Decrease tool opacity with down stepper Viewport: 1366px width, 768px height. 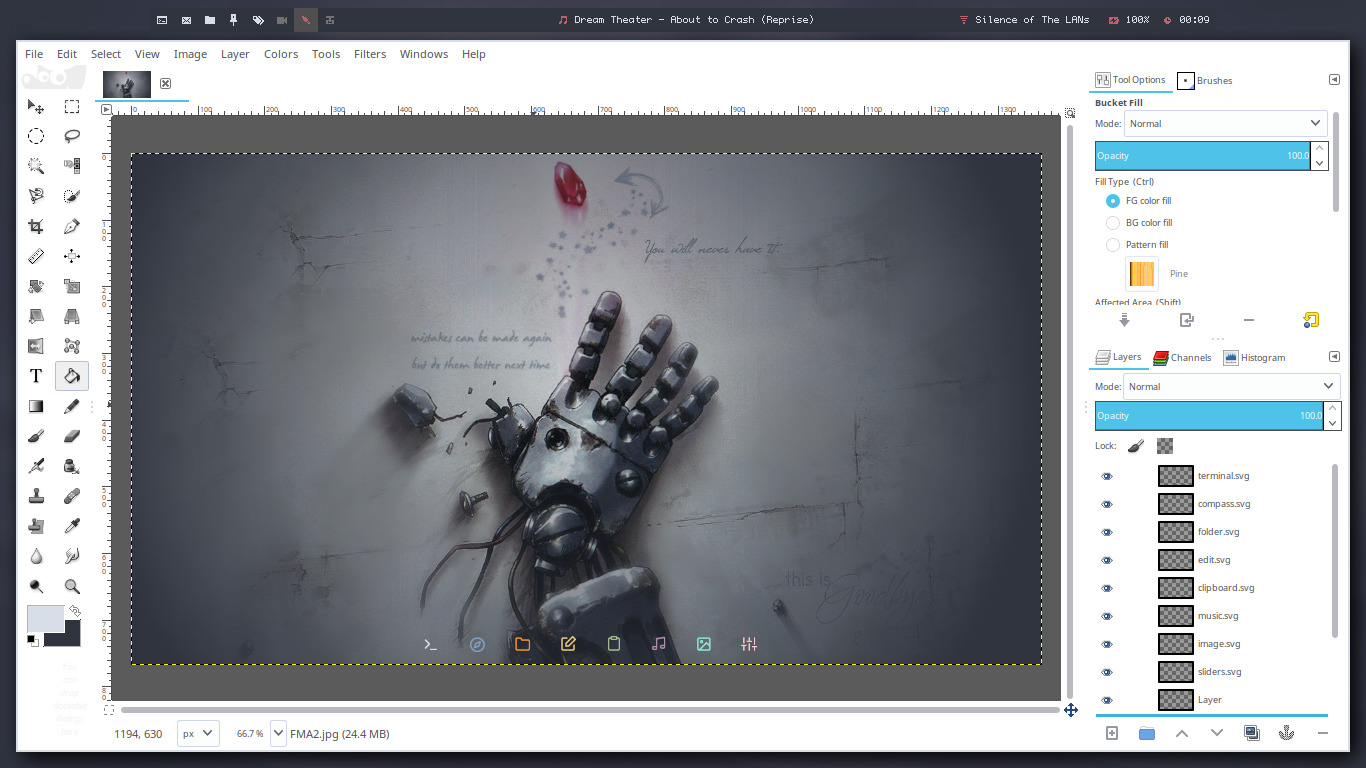pos(1320,163)
